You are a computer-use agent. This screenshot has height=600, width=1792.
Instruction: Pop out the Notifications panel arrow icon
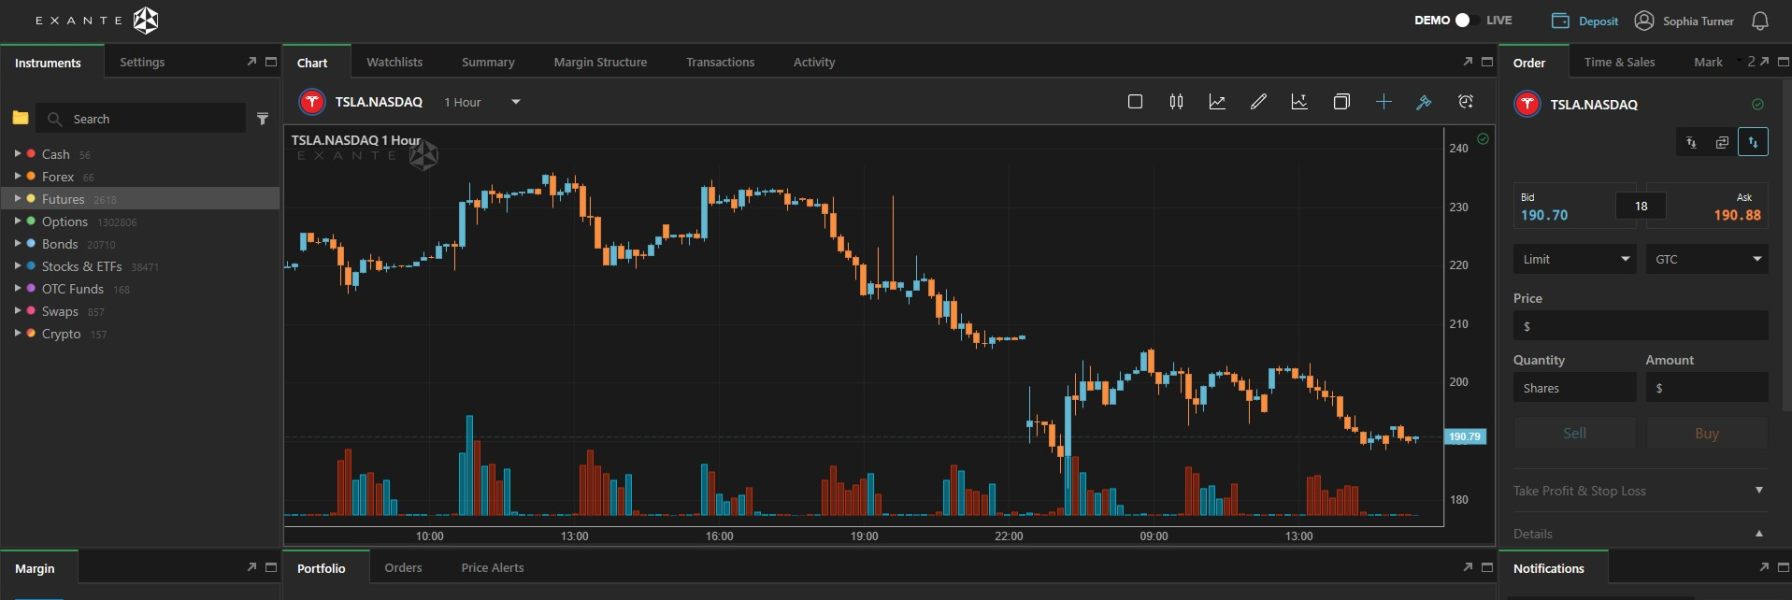click(1764, 567)
